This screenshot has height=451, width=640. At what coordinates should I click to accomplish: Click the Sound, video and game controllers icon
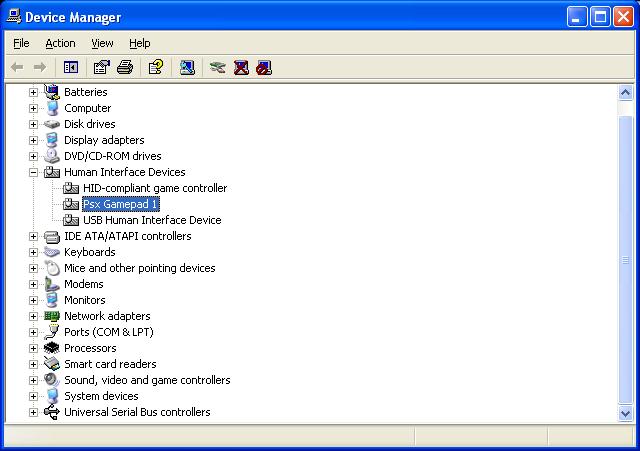tap(52, 380)
